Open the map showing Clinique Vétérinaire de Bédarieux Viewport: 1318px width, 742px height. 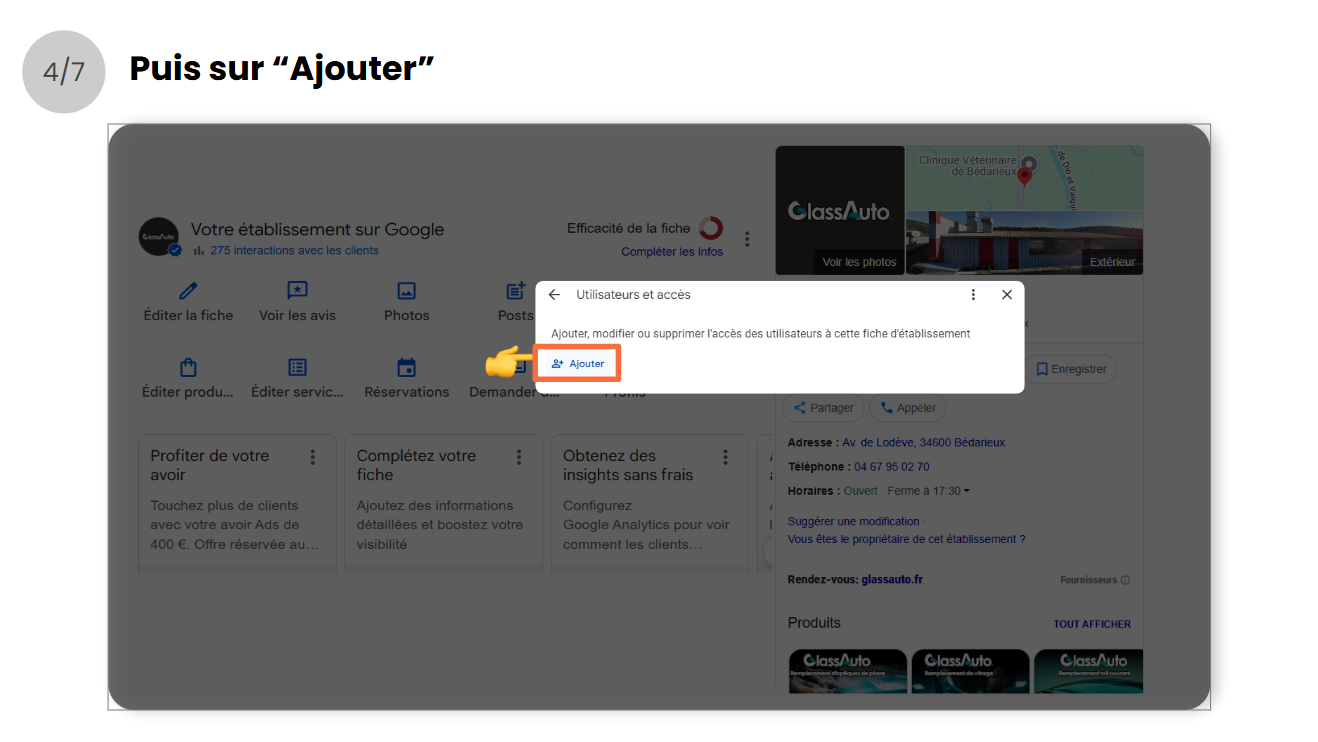click(1024, 178)
